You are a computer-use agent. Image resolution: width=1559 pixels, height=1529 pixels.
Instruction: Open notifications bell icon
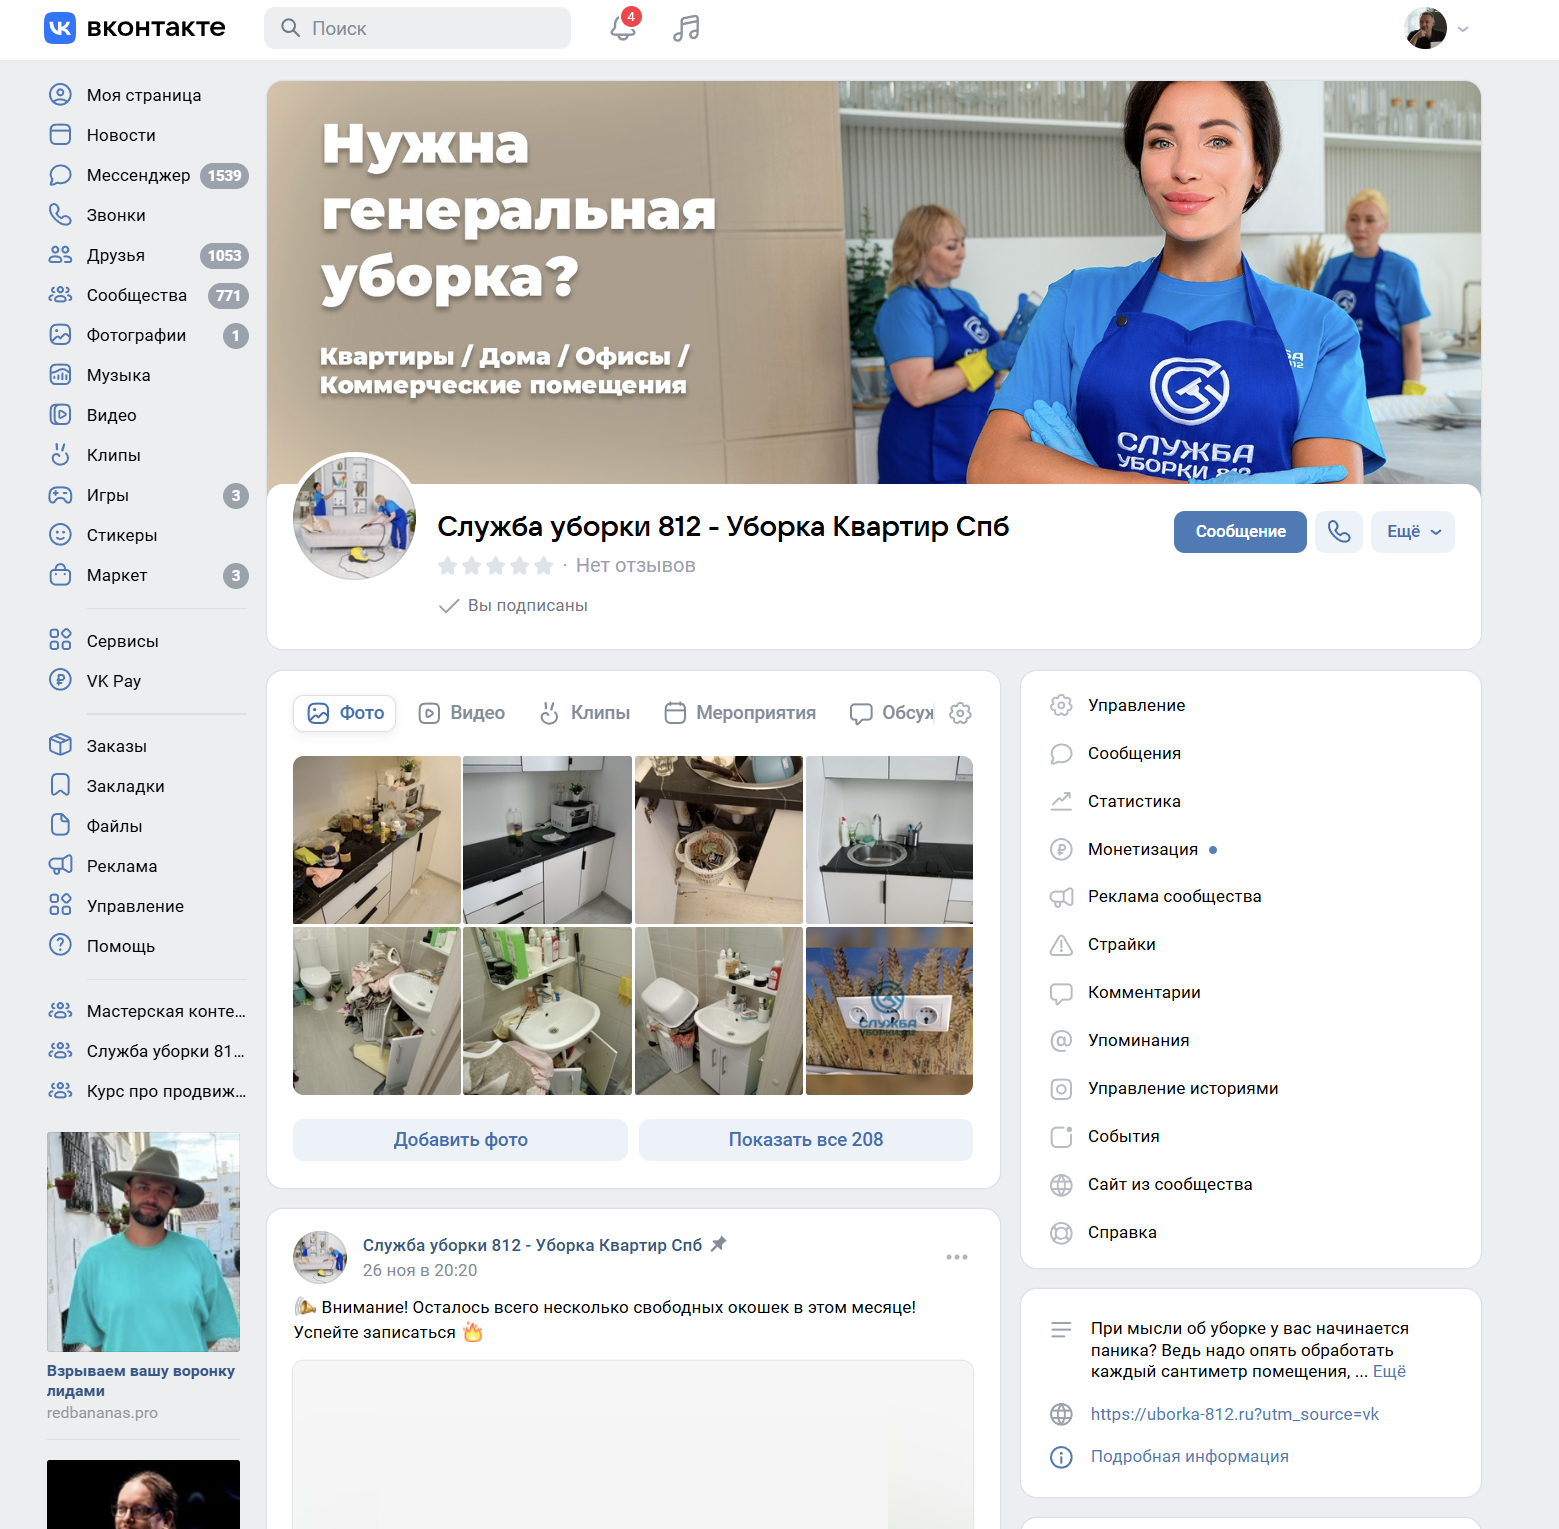click(623, 28)
